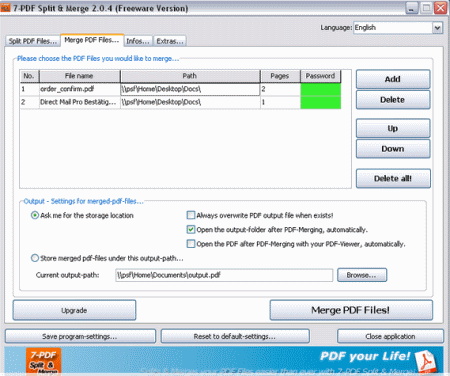Click Merge PDF Files! button
Image resolution: width=450 pixels, height=376 pixels.
coord(351,310)
